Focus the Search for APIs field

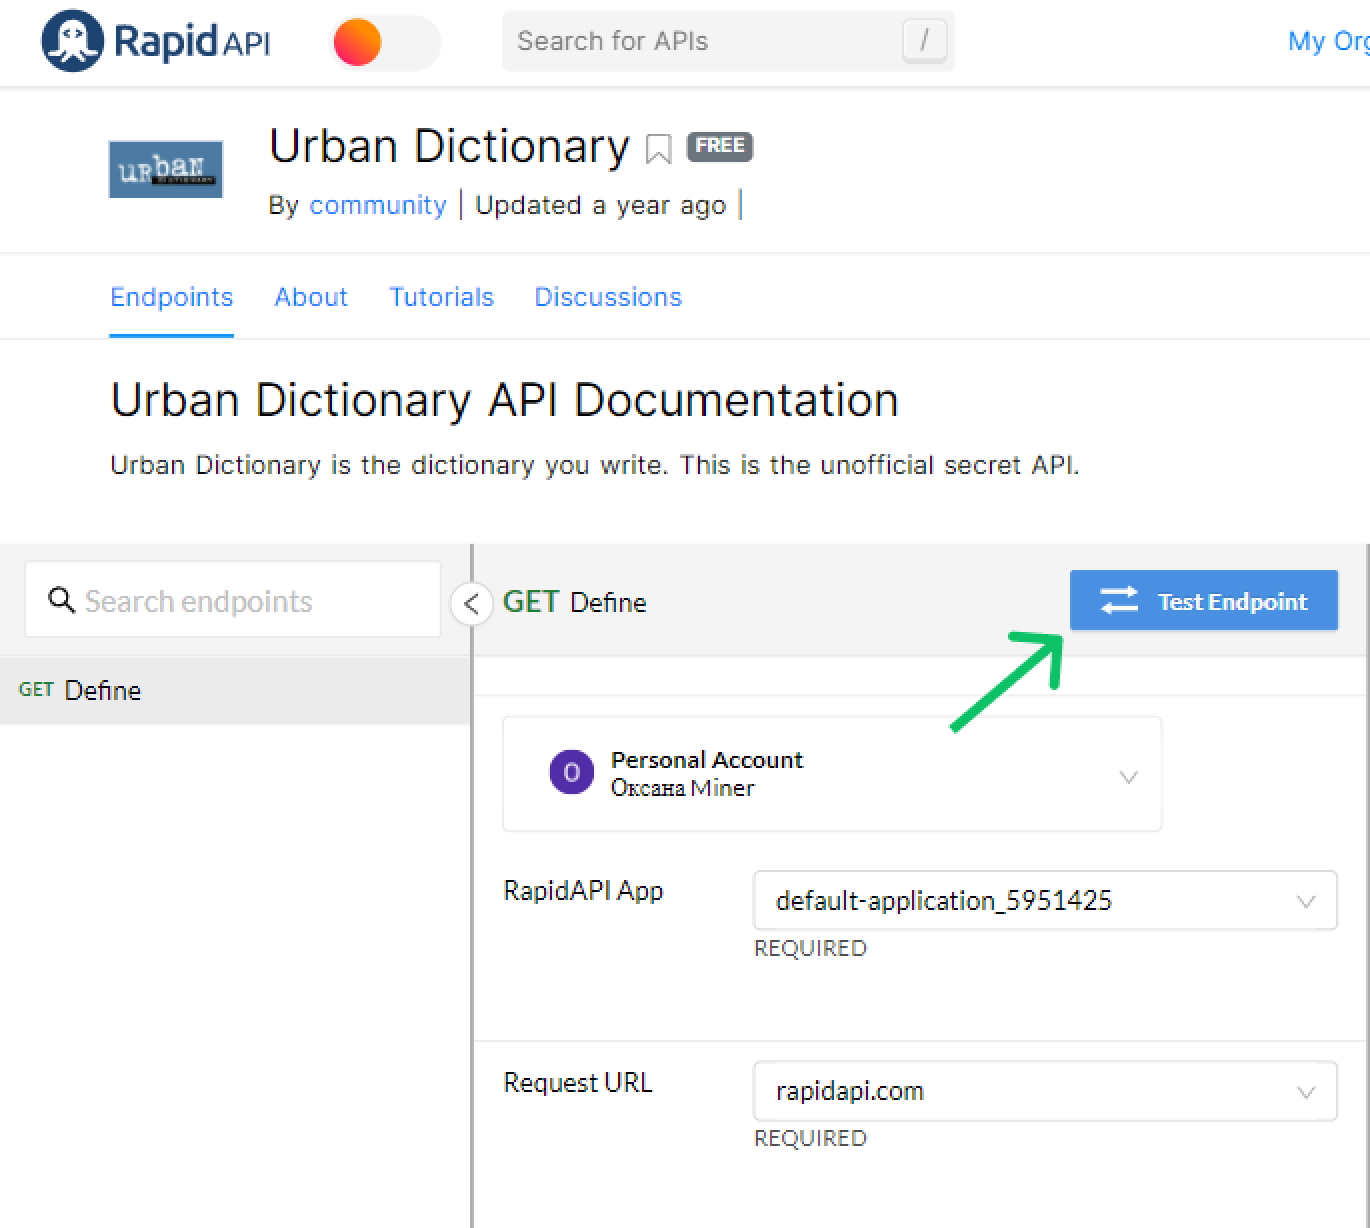(728, 41)
